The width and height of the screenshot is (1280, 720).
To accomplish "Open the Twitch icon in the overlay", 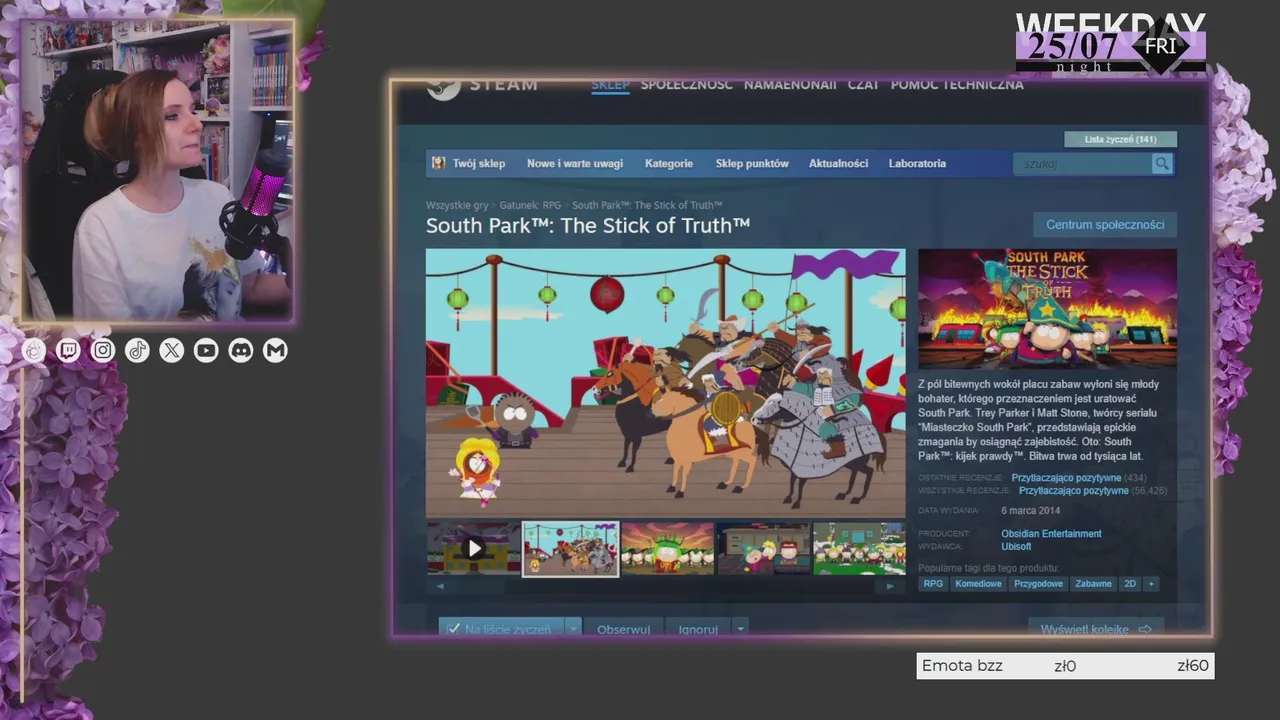I will point(68,350).
